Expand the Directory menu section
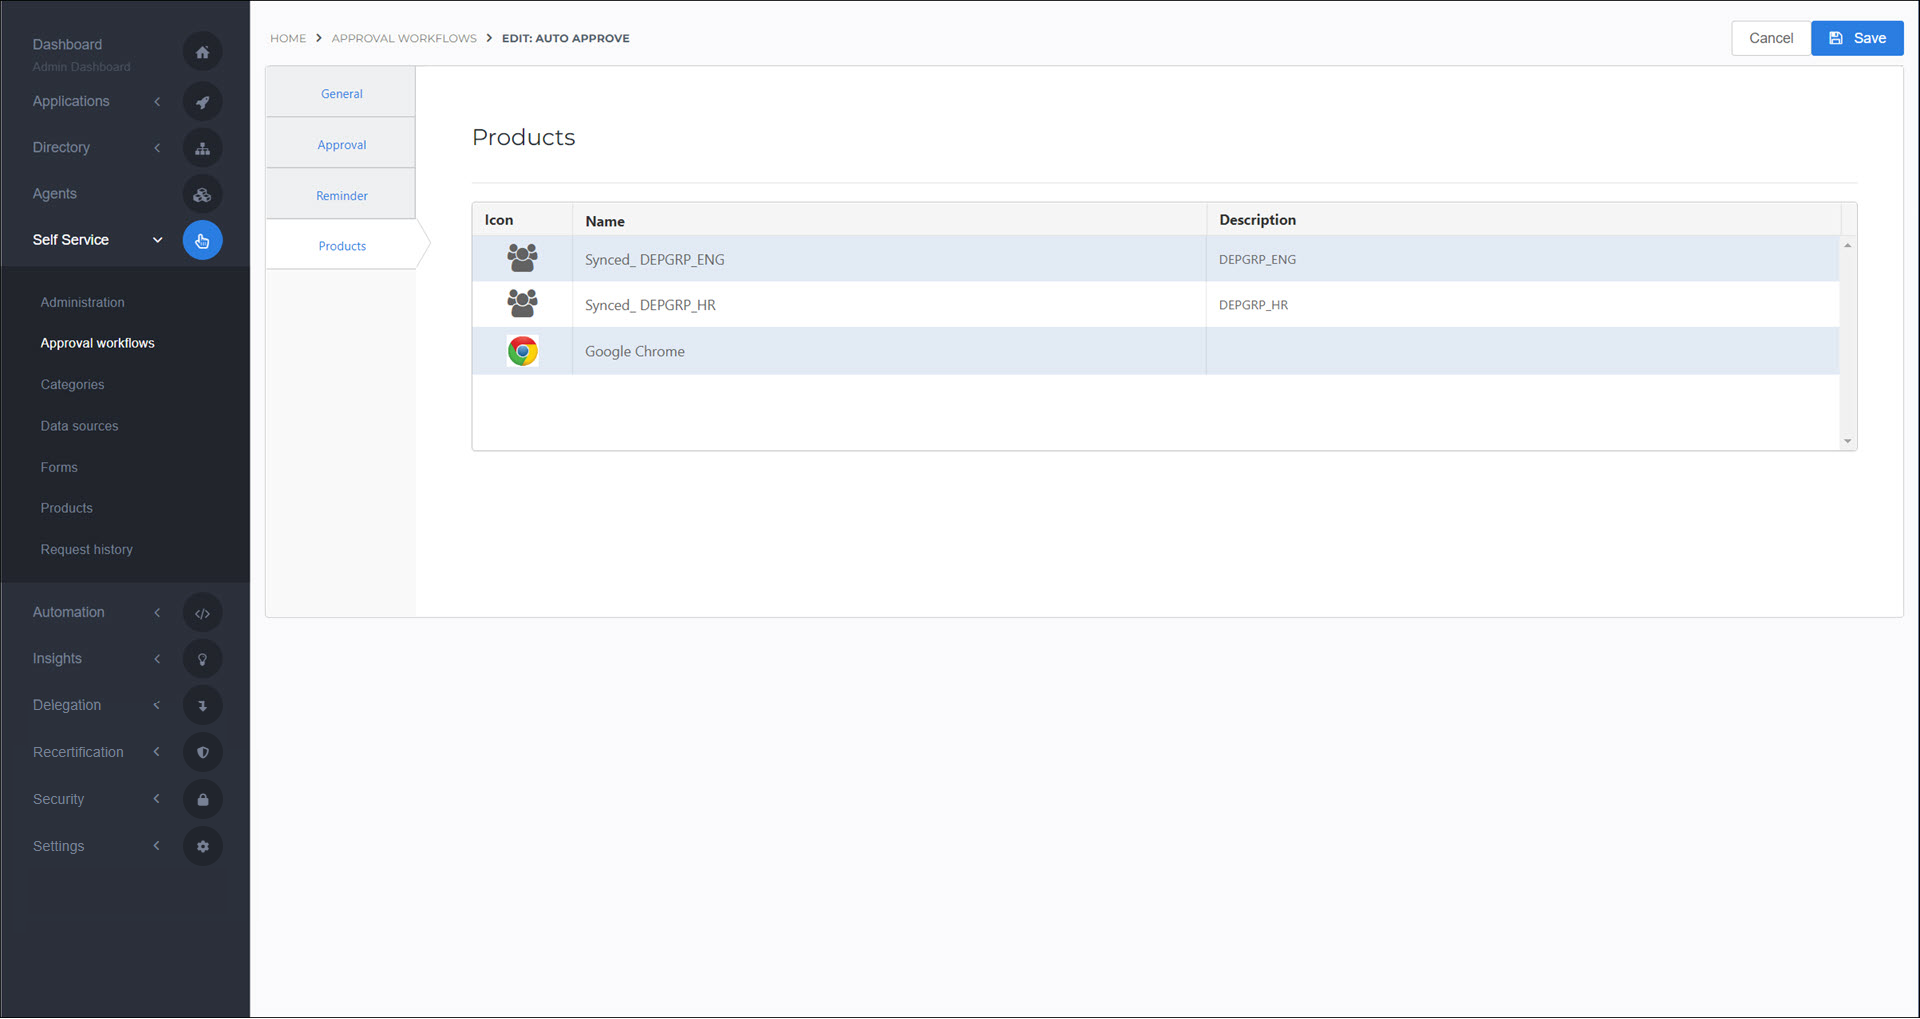Screen dimensions: 1920x1019 pos(157,147)
